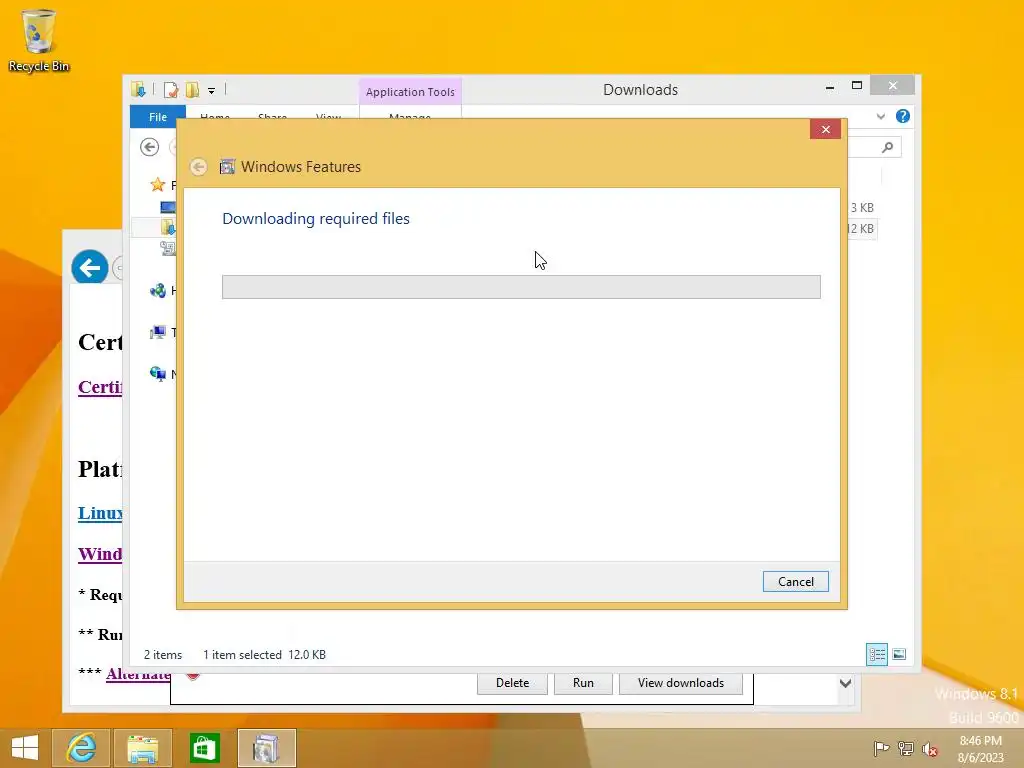Screen dimensions: 1024x768
Task: Select the Favorites star in navigation pane
Action: (x=157, y=185)
